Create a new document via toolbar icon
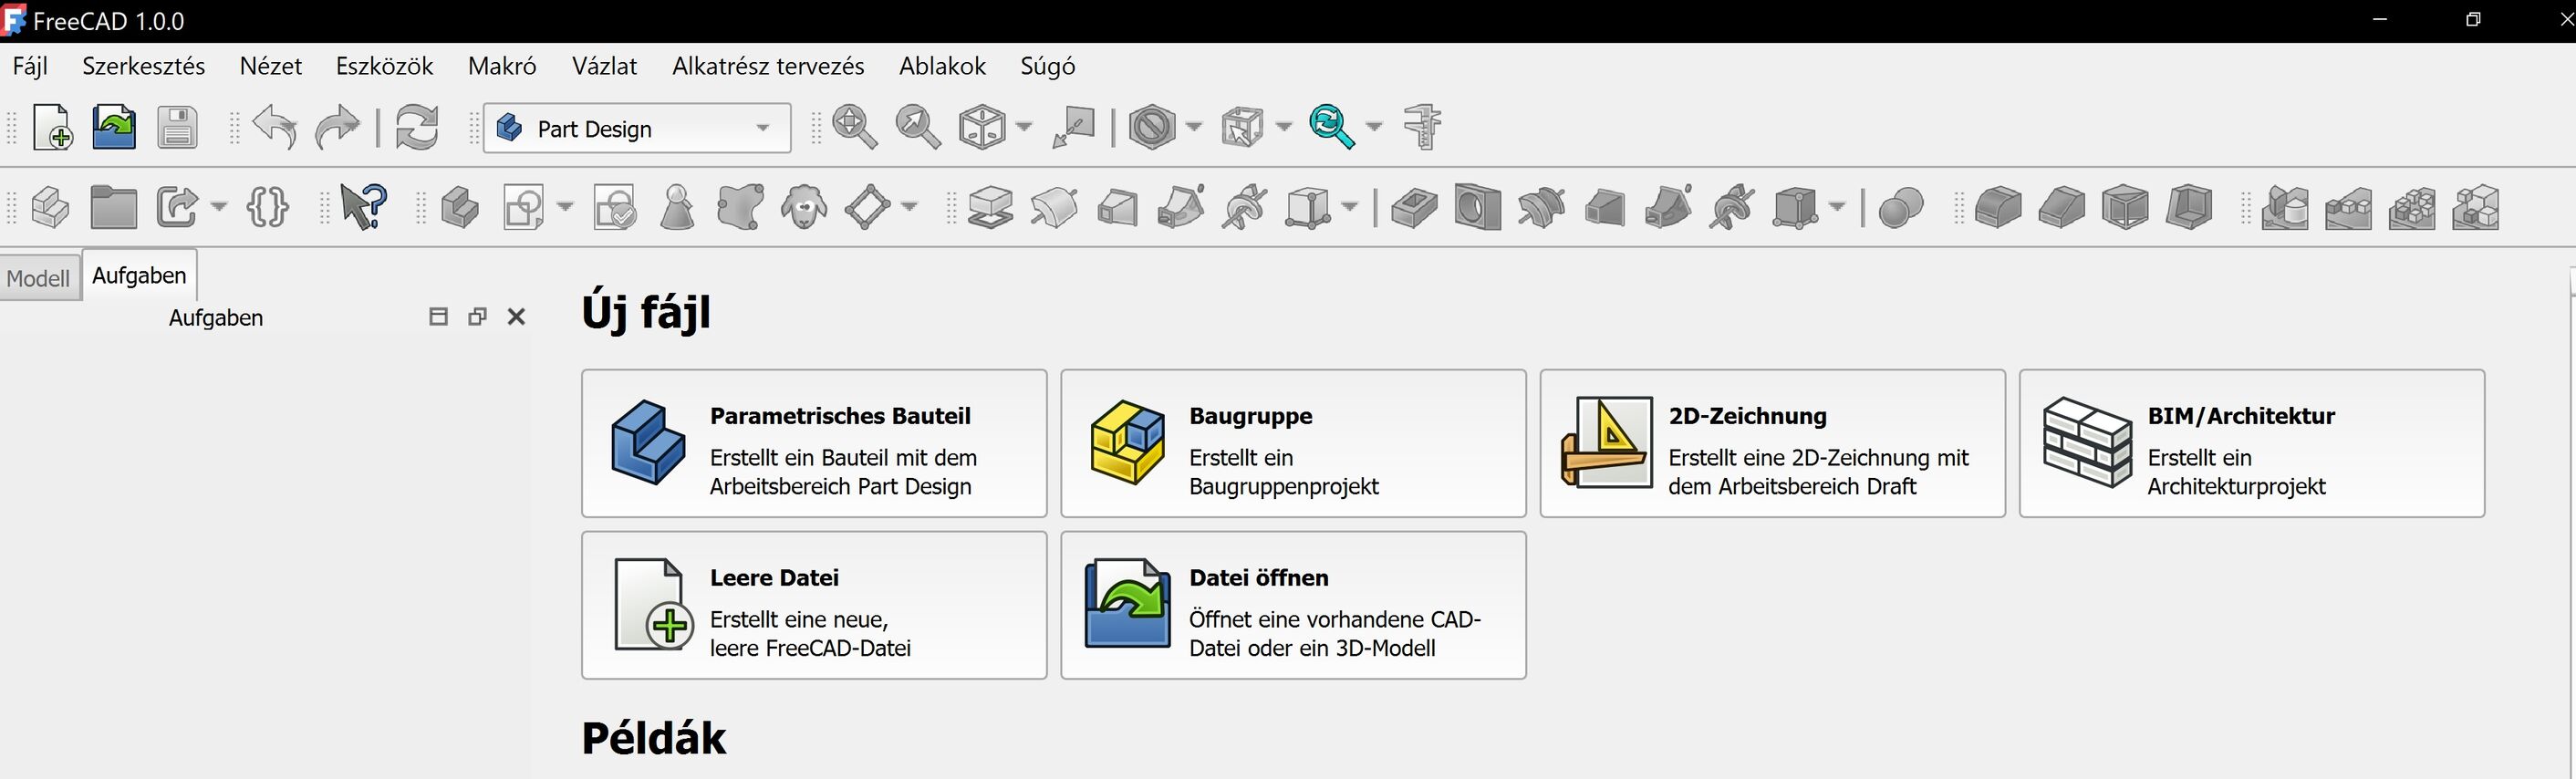The height and width of the screenshot is (779, 2576). coord(52,128)
